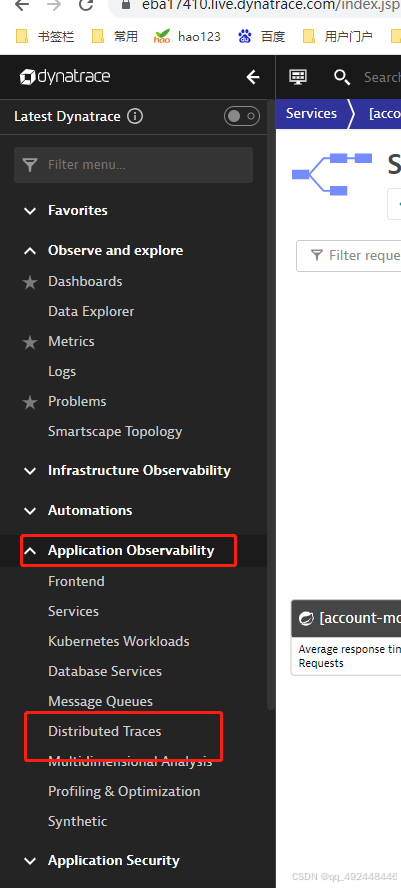This screenshot has width=401, height=888.
Task: Open Metrics in the menu
Action: [71, 341]
